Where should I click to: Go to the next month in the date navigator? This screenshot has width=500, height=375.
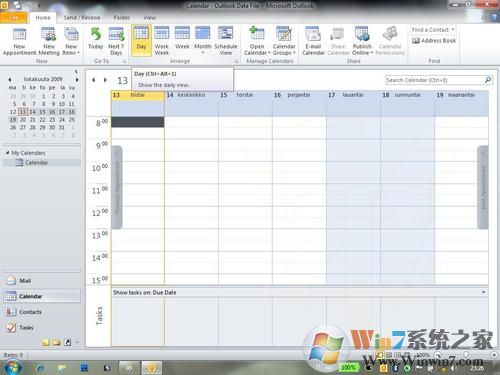tap(77, 80)
